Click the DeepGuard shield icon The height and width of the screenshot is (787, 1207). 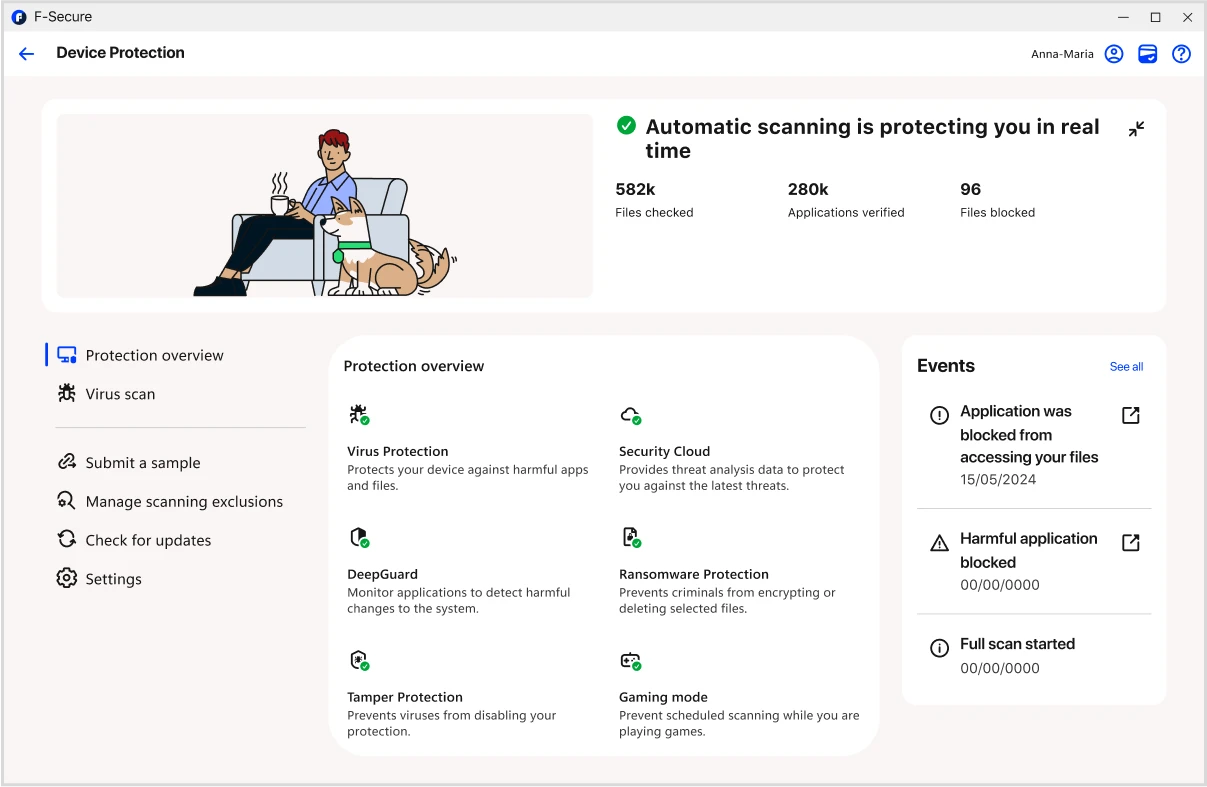tap(359, 538)
